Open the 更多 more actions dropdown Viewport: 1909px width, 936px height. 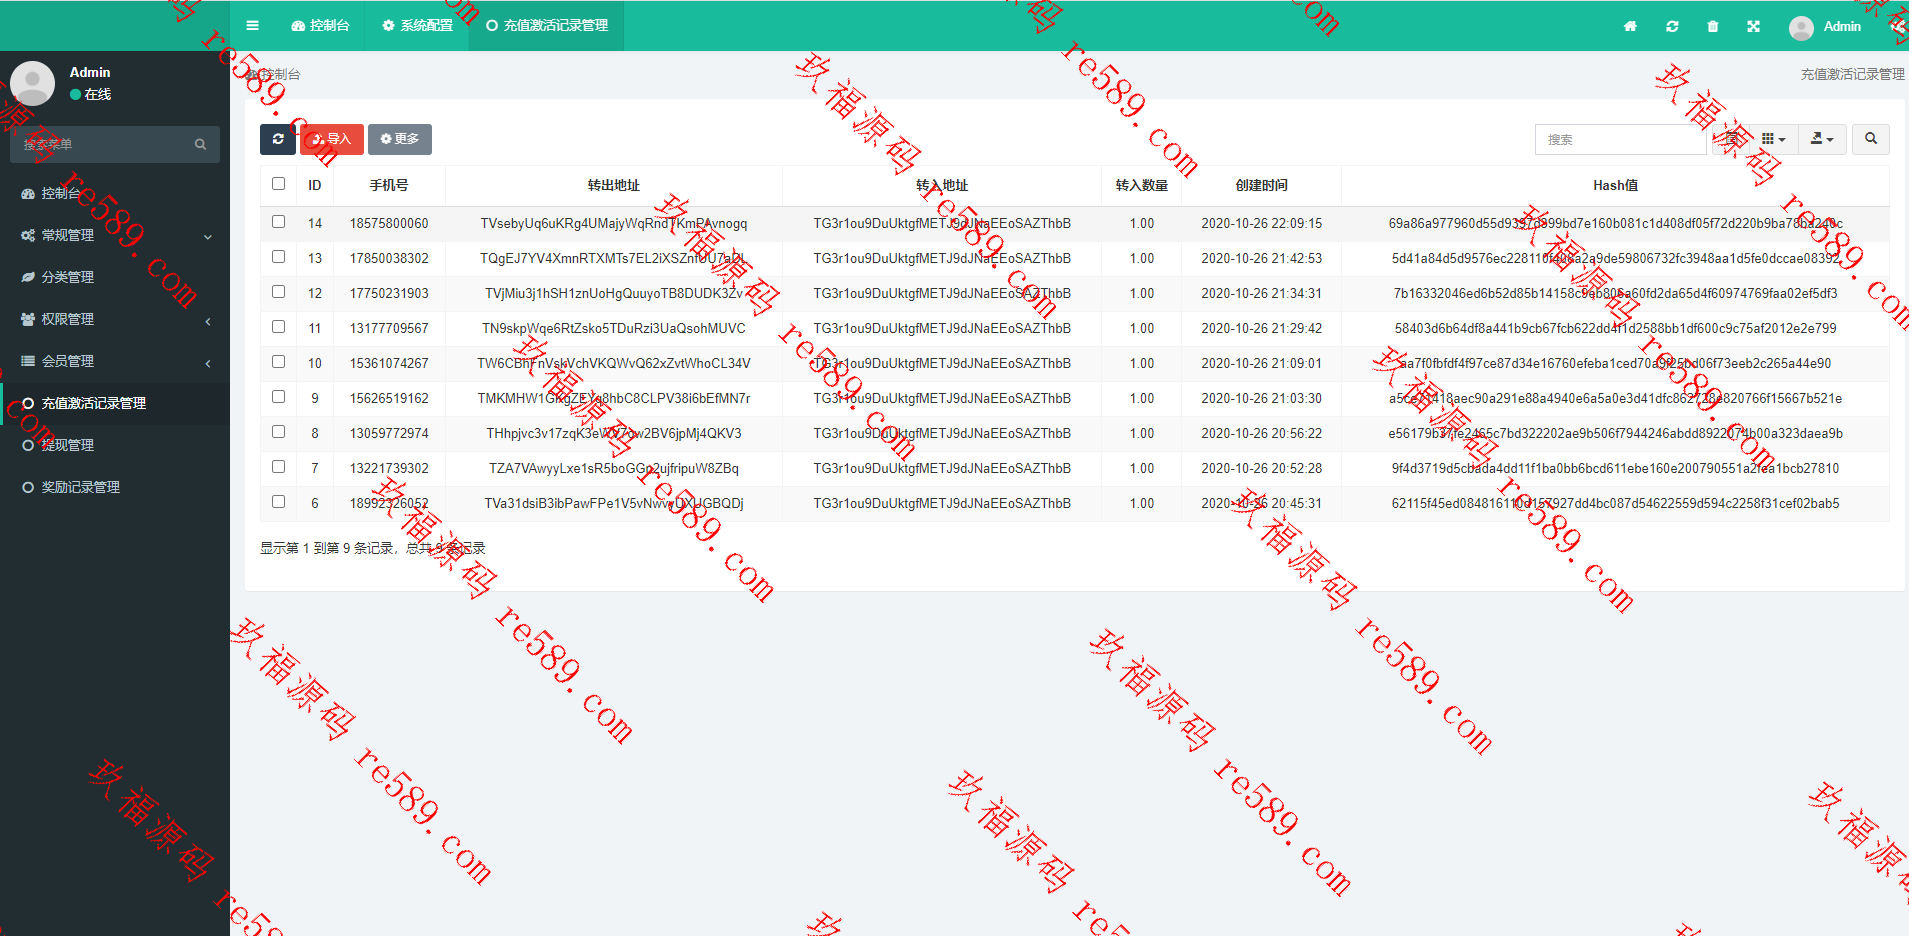[400, 139]
